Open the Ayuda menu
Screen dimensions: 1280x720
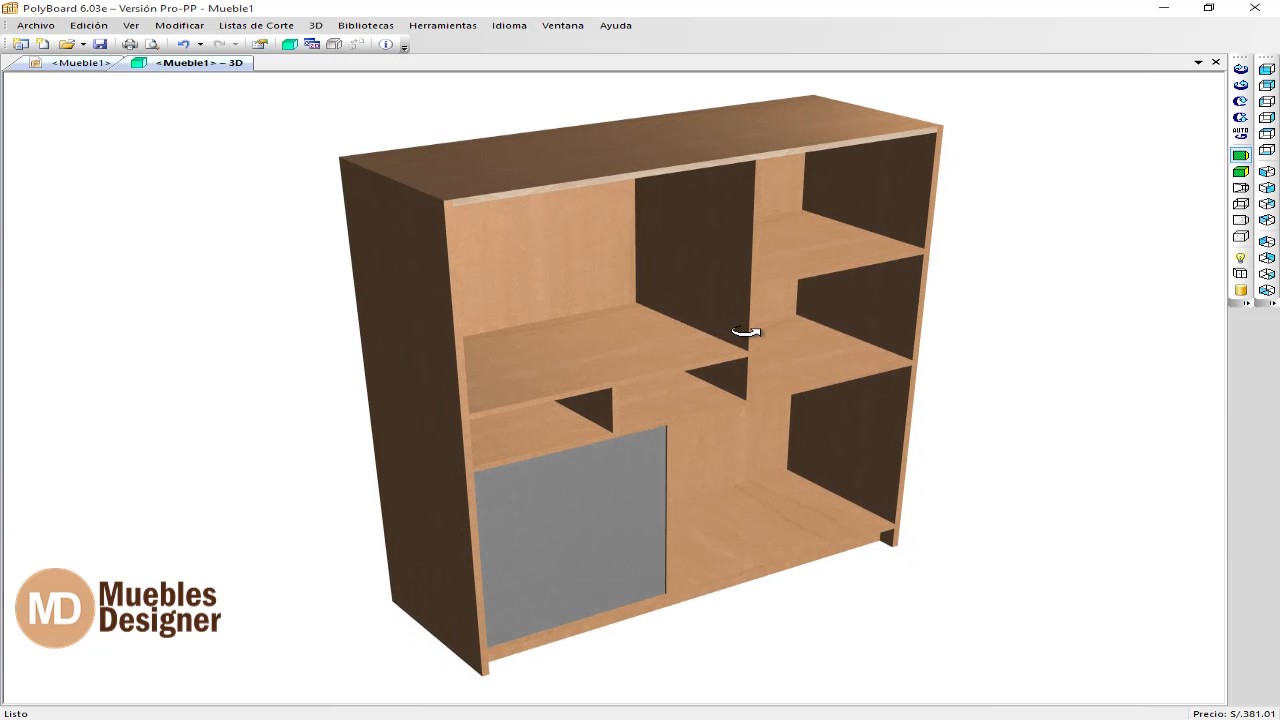coord(616,25)
